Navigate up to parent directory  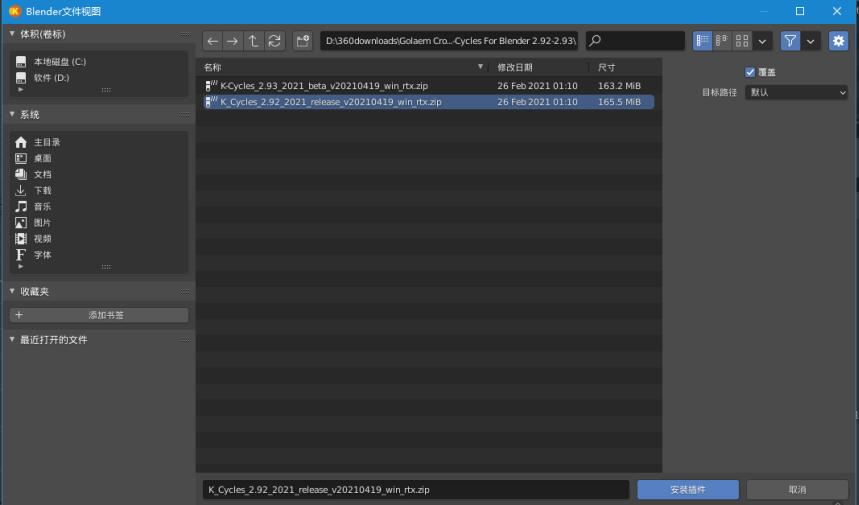click(x=253, y=41)
